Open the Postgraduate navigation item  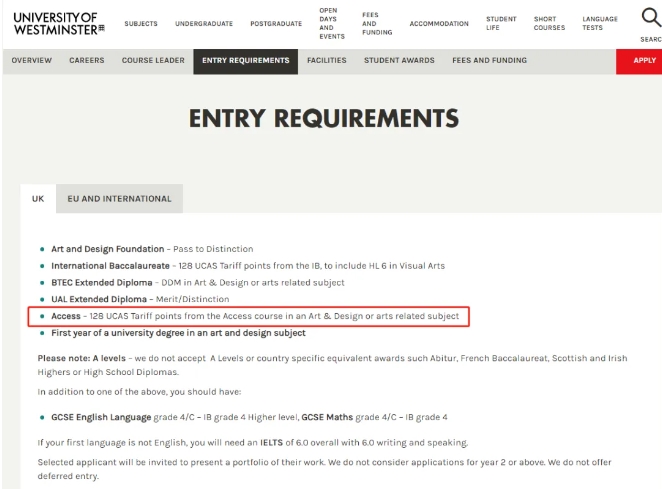[275, 23]
